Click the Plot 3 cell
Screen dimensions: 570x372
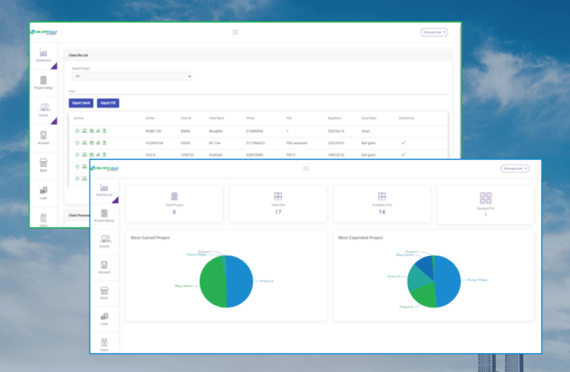point(290,155)
